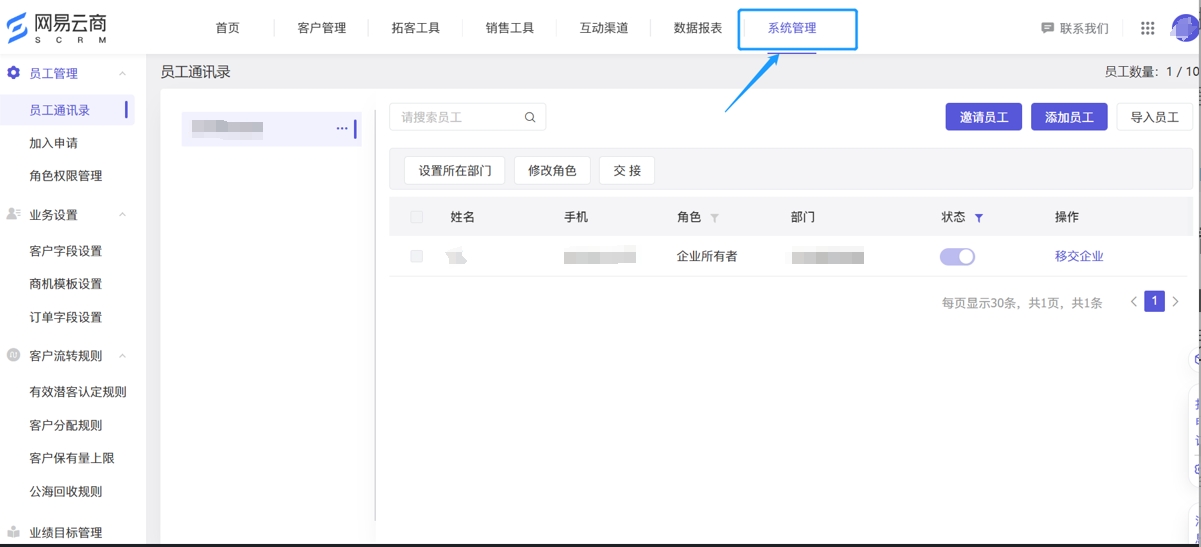Image resolution: width=1201 pixels, height=547 pixels.
Task: Open the 数据报表 top menu
Action: tap(697, 28)
